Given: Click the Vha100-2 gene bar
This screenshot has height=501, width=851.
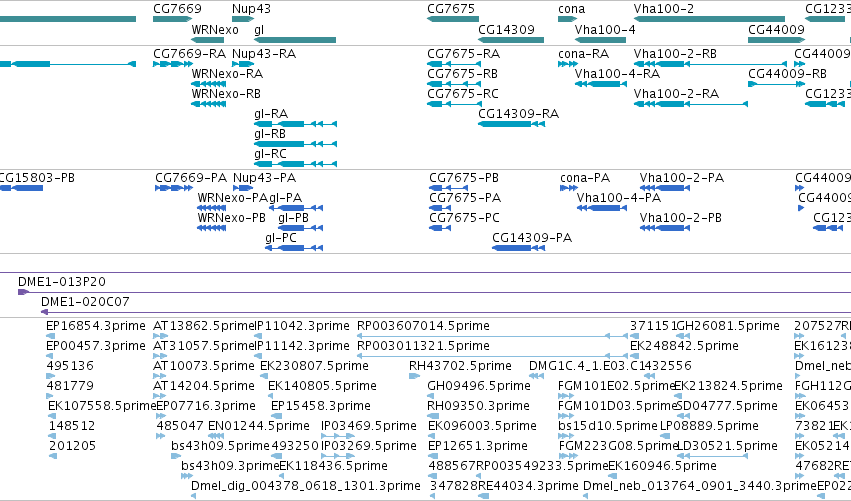Looking at the screenshot, I should 709,19.
